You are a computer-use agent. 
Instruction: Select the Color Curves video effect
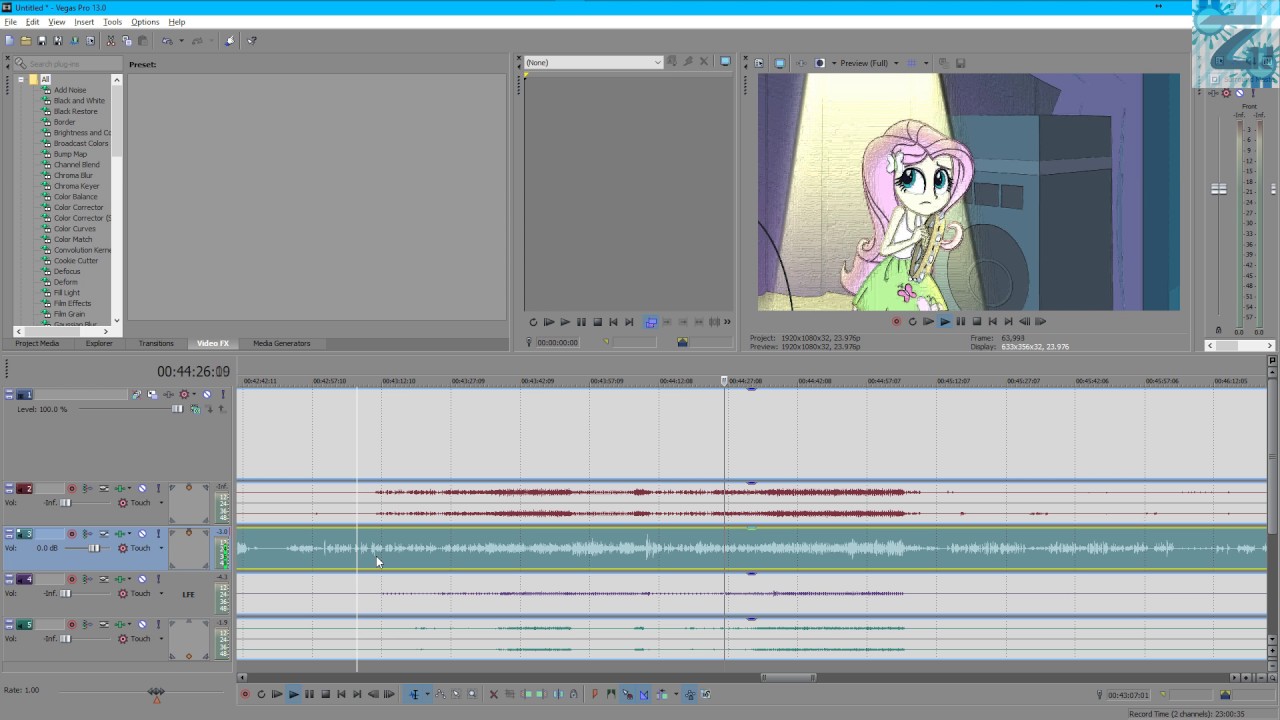coord(75,229)
